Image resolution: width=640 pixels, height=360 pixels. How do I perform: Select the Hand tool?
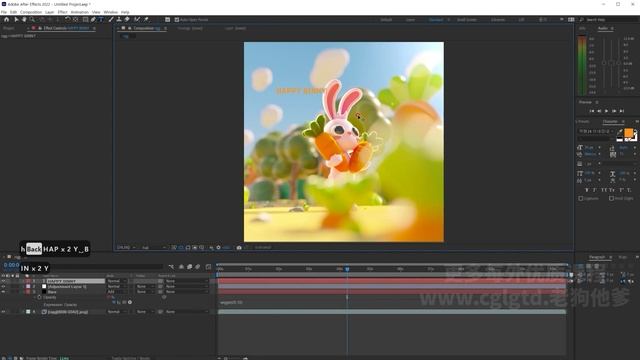point(24,19)
